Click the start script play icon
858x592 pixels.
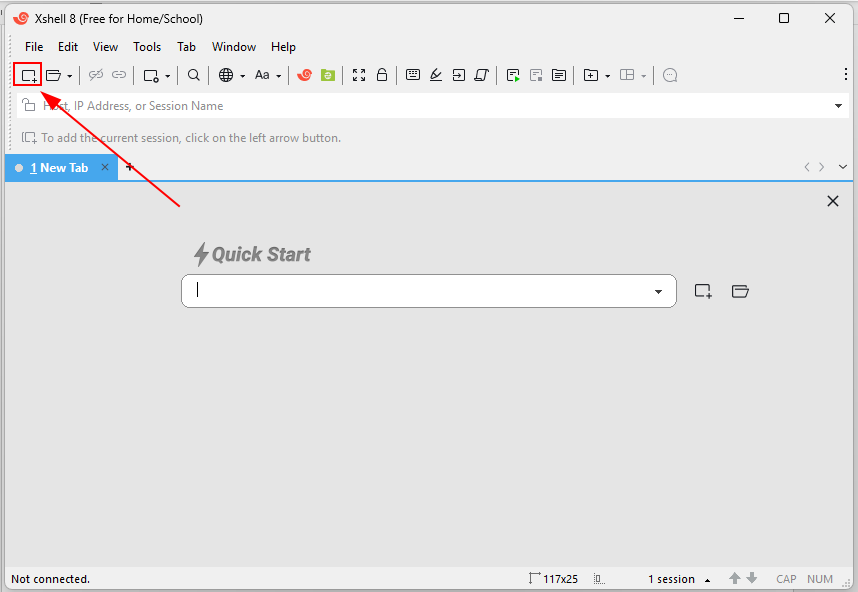(513, 75)
